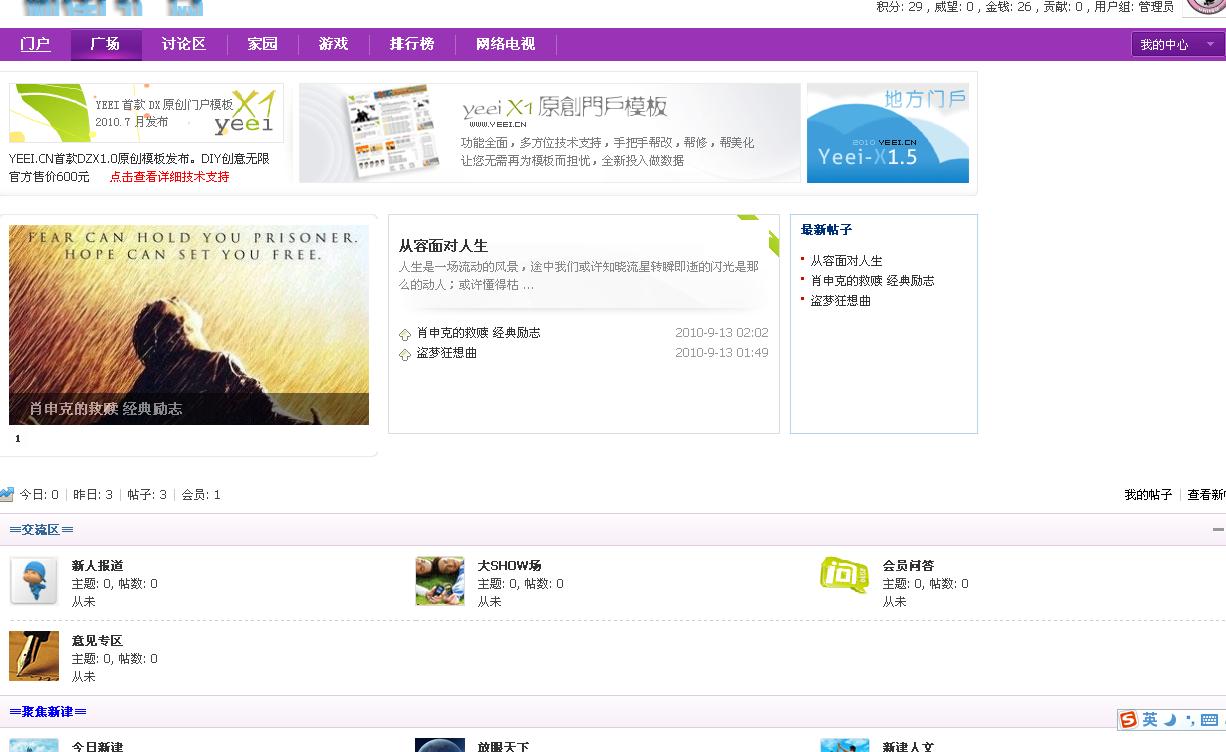Switch to the 游戏 tab
Screen dimensions: 1226x752
pos(334,44)
